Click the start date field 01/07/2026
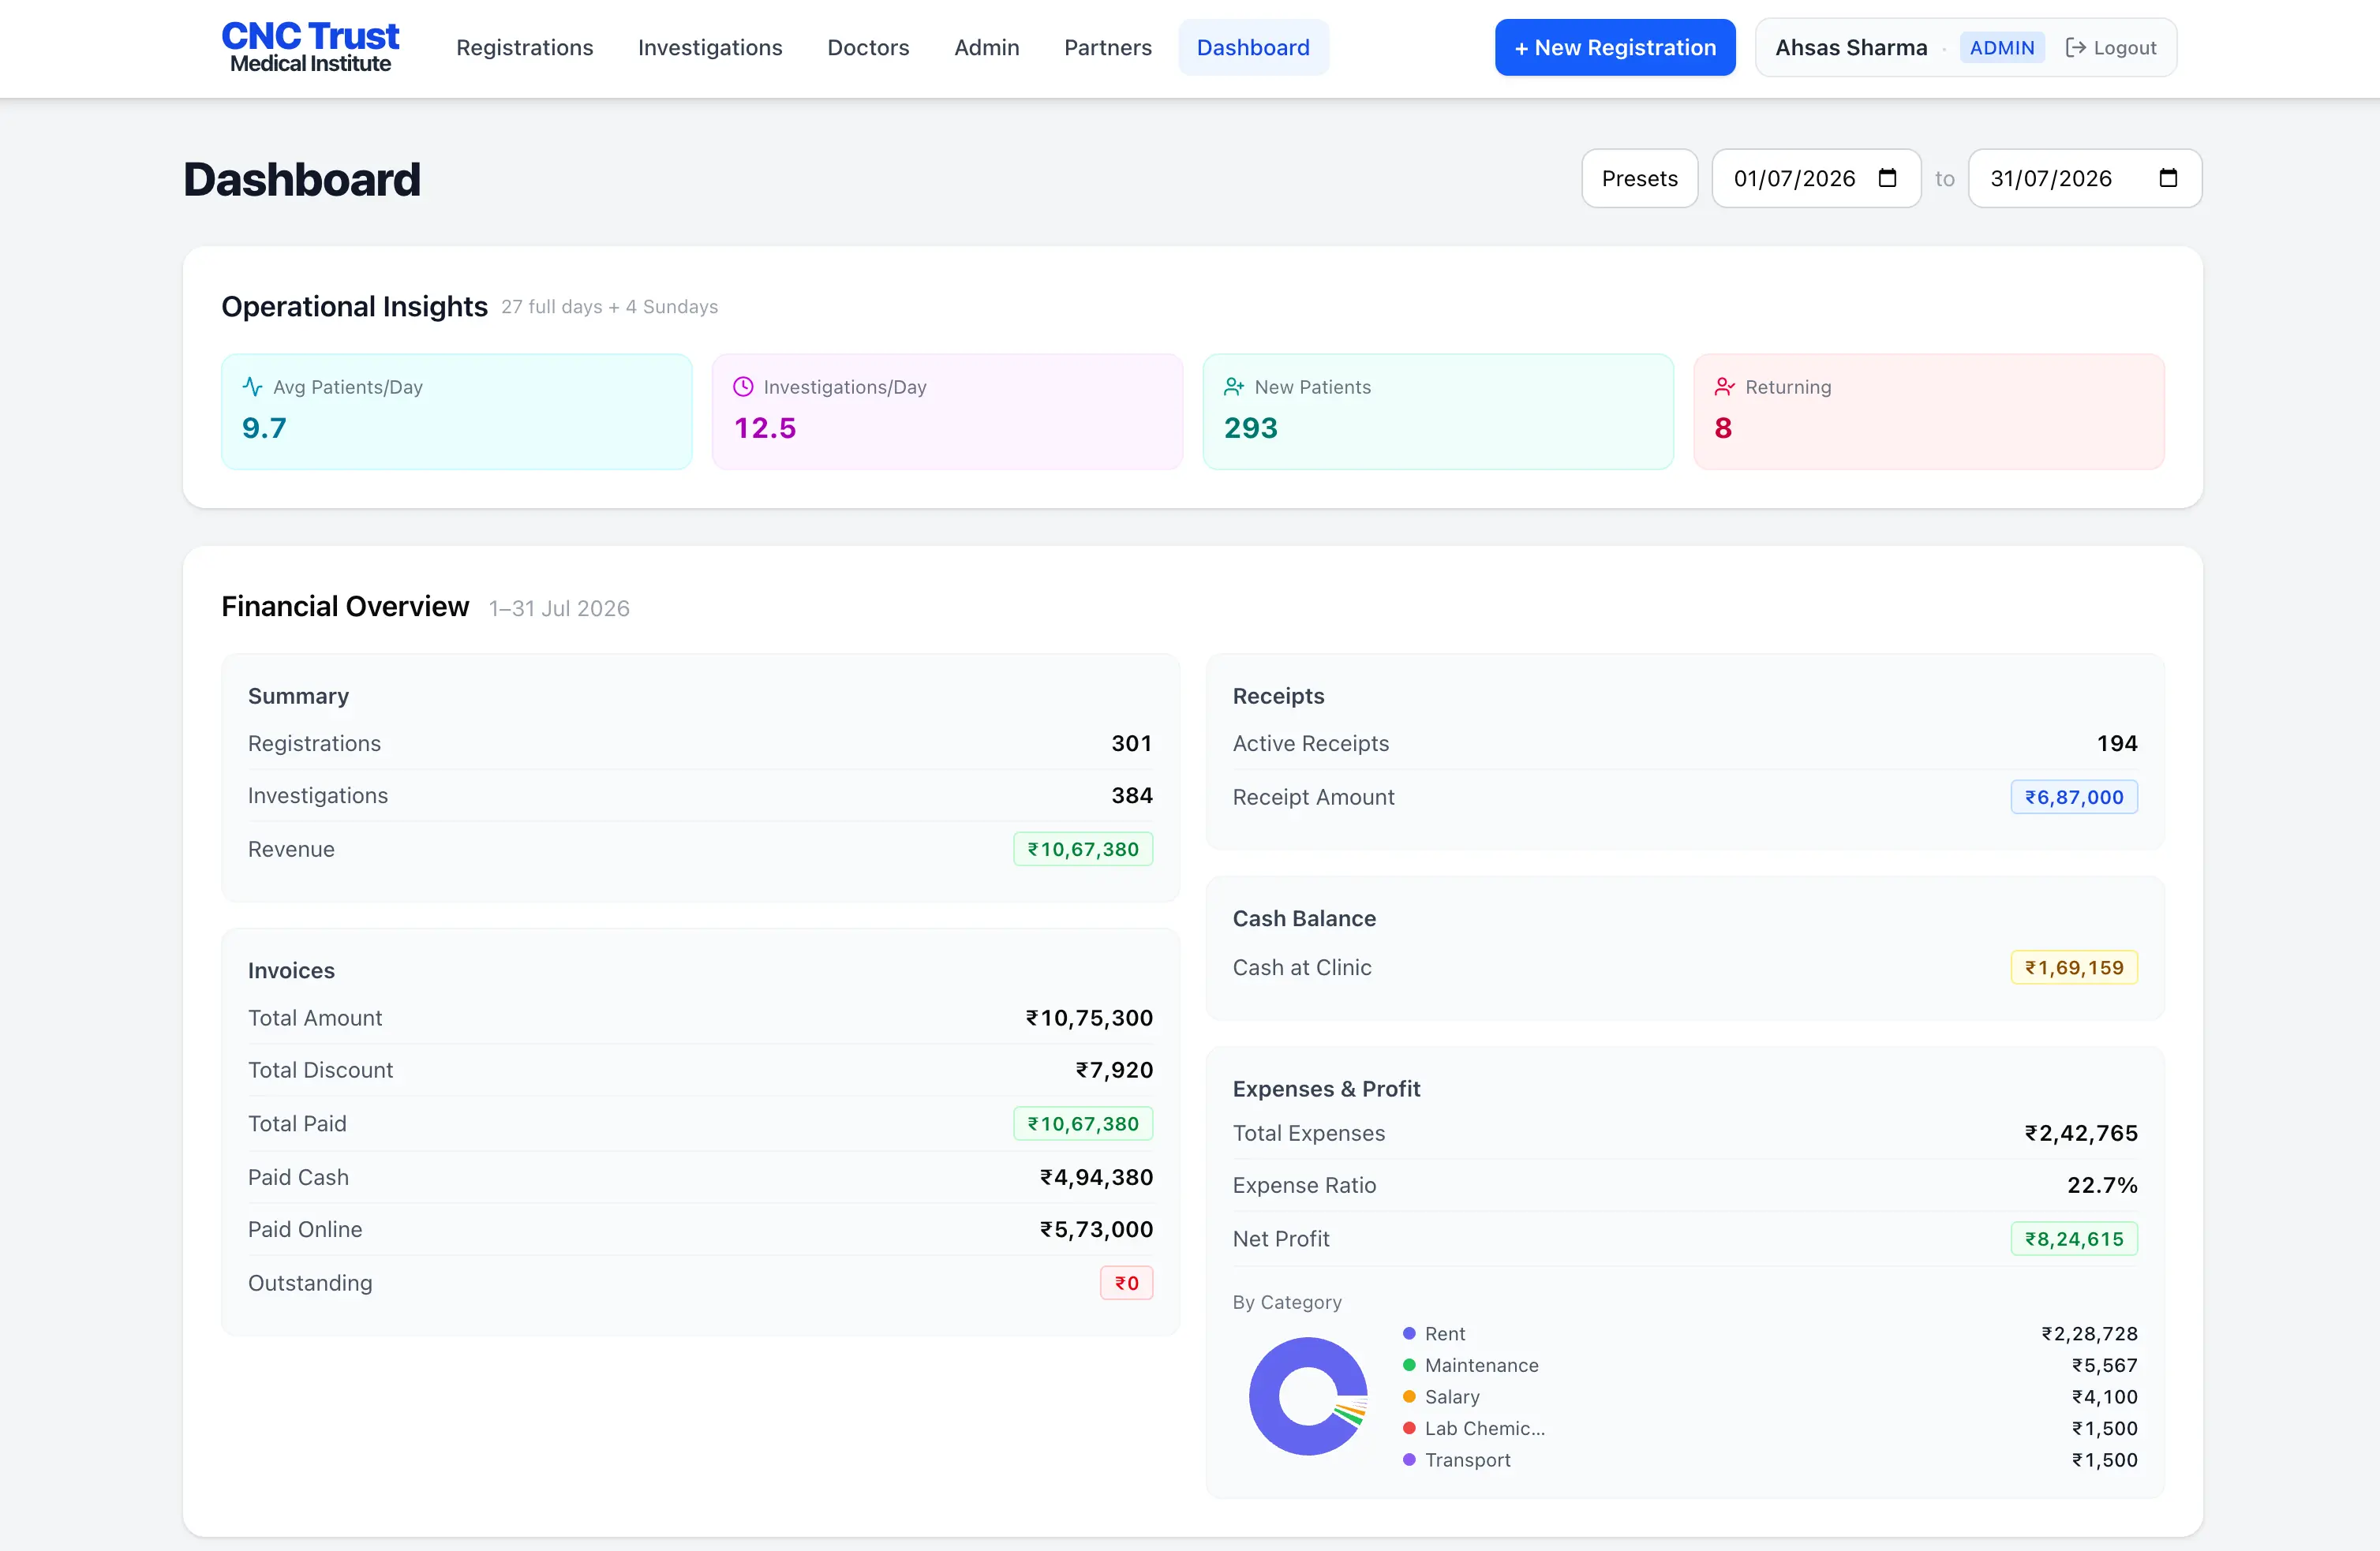The width and height of the screenshot is (2380, 1551). [x=1816, y=178]
